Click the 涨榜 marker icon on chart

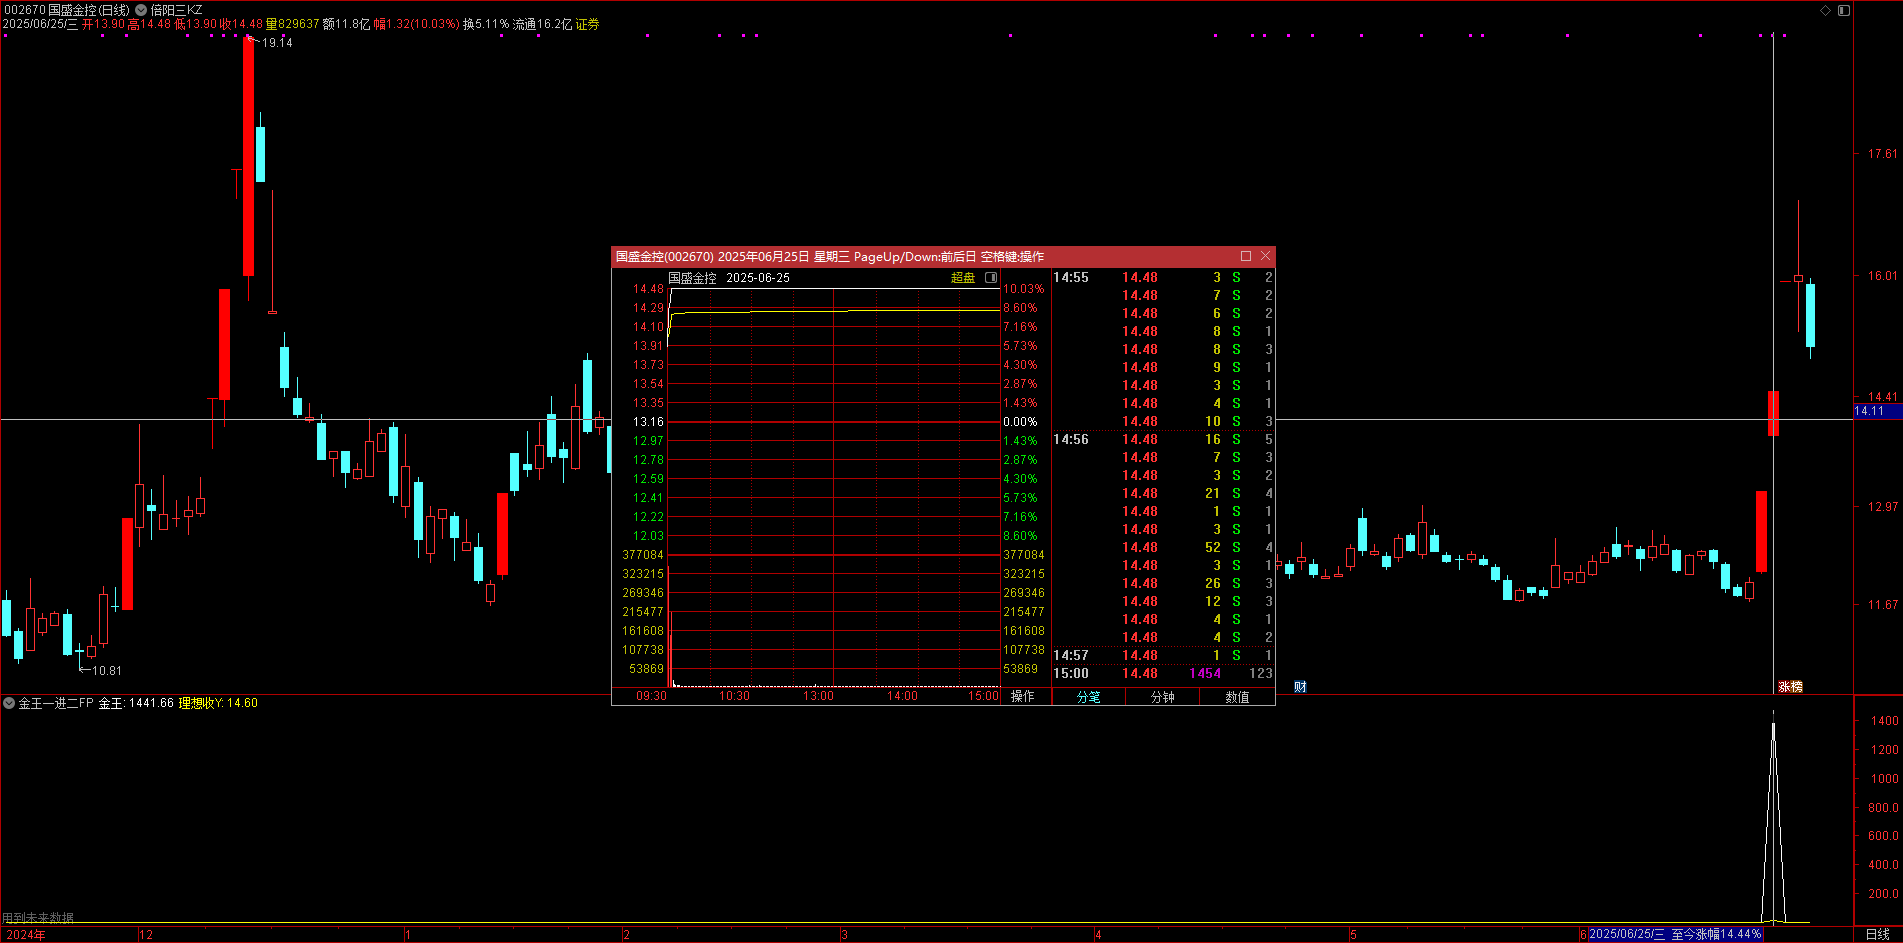pos(1789,687)
